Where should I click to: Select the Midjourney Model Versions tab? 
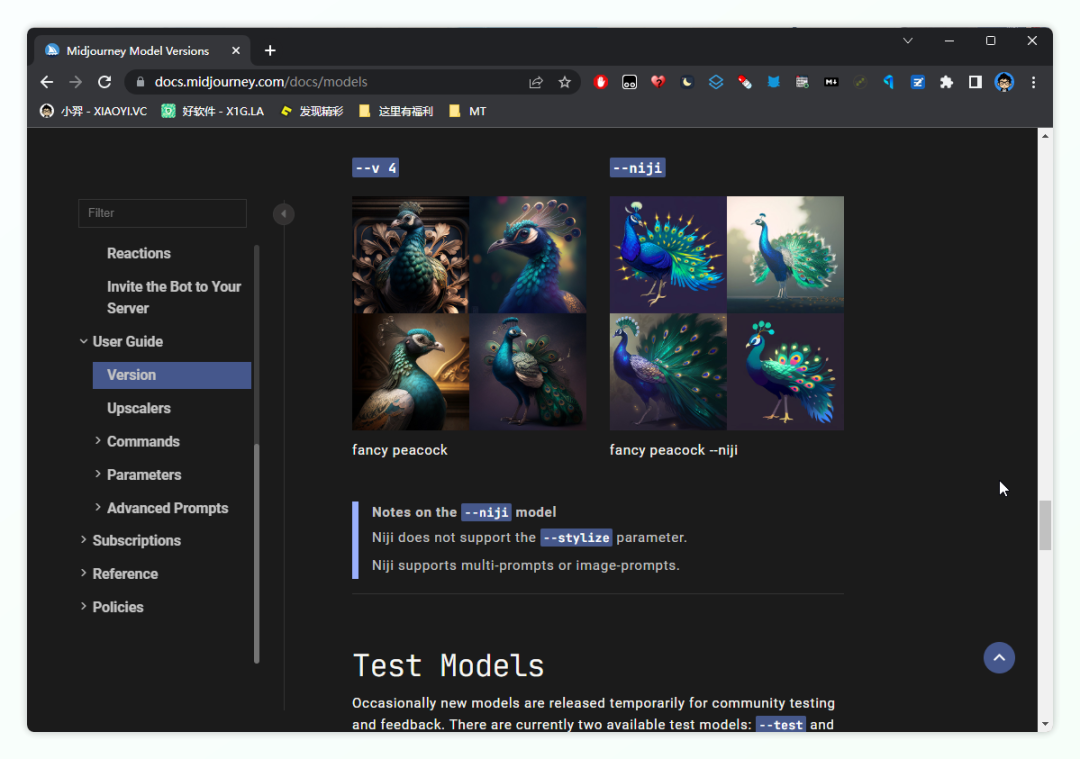click(137, 51)
